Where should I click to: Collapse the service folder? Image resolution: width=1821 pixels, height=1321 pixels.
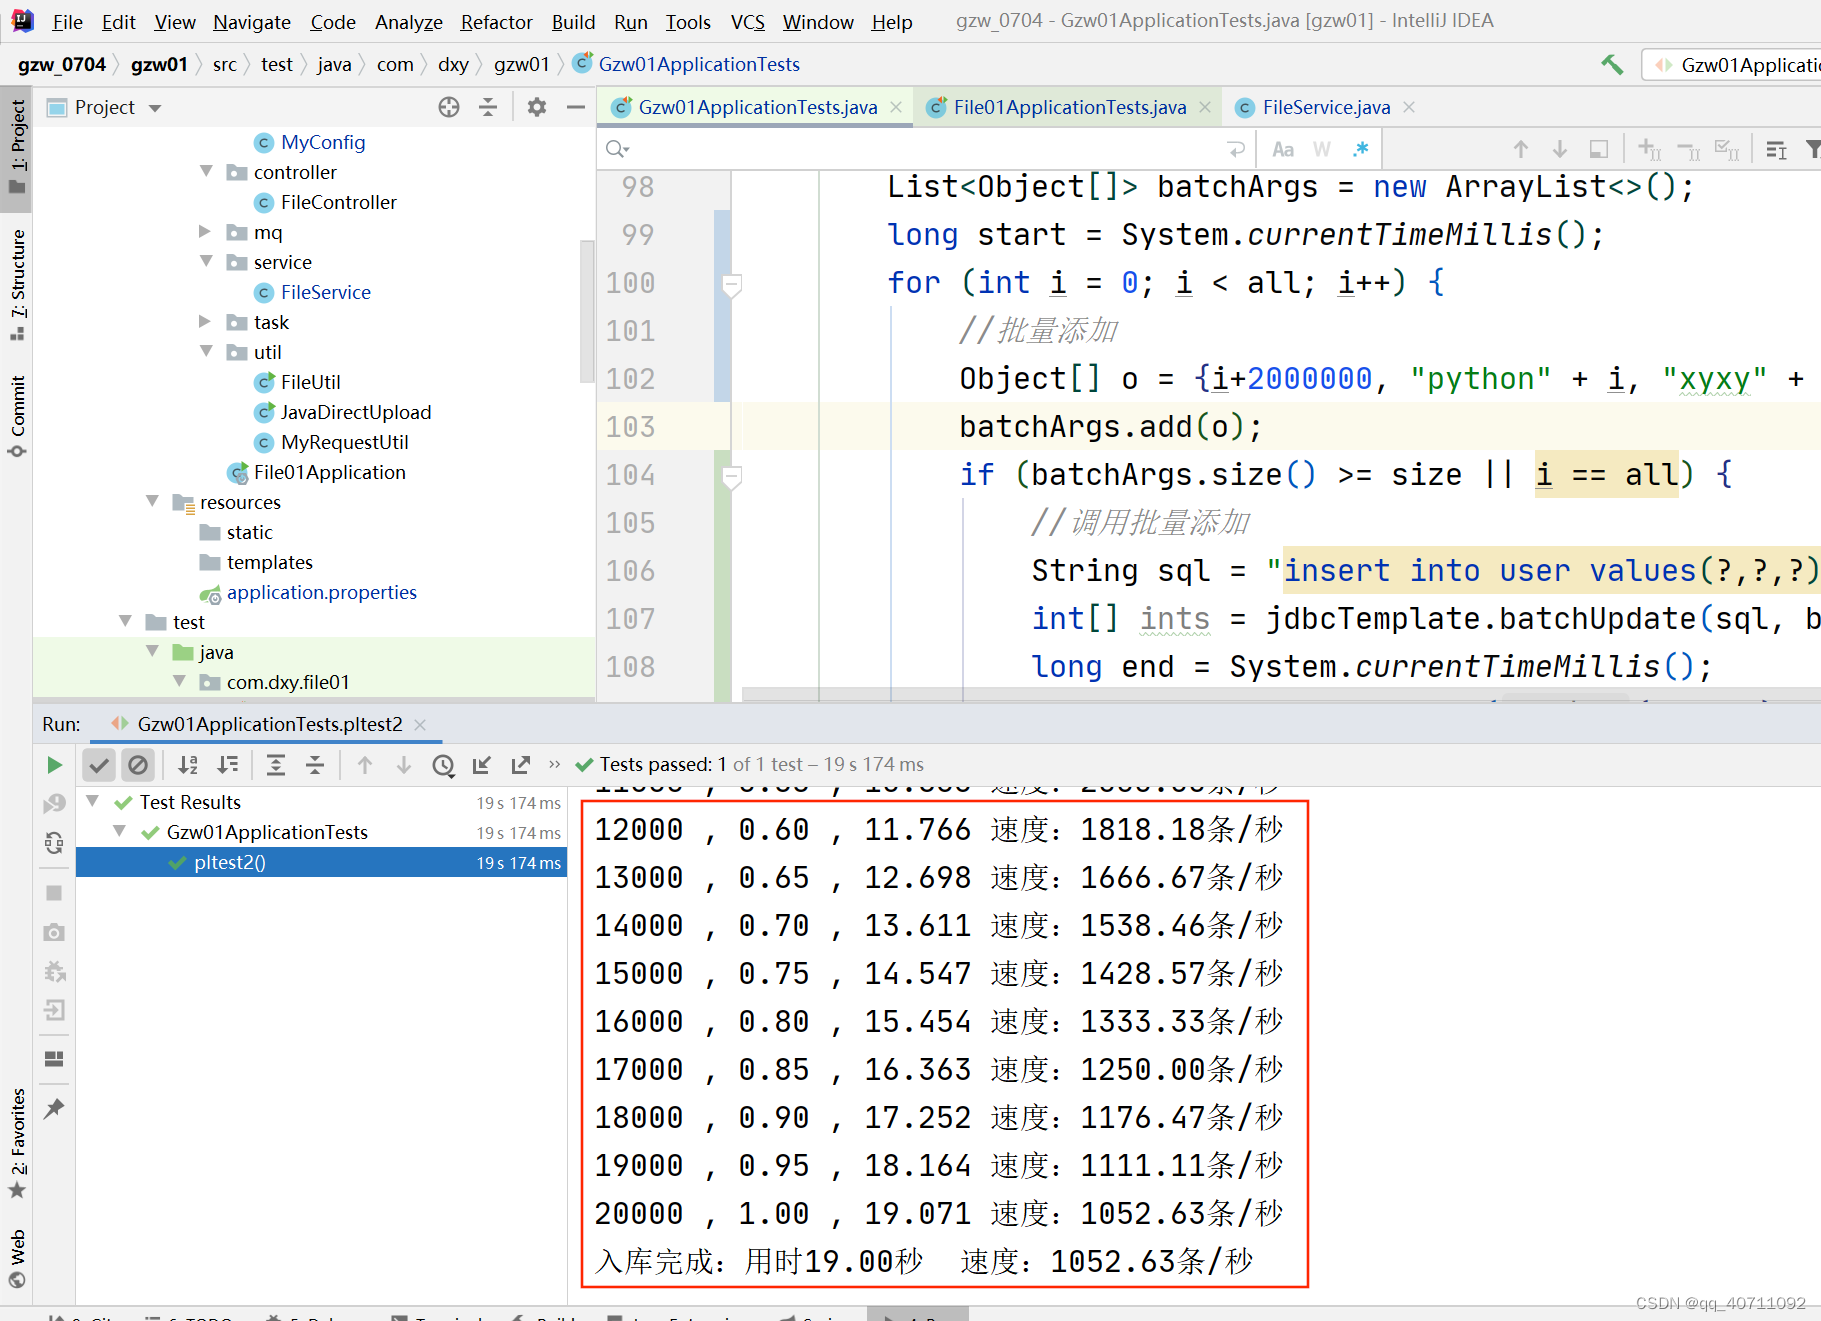[x=206, y=262]
